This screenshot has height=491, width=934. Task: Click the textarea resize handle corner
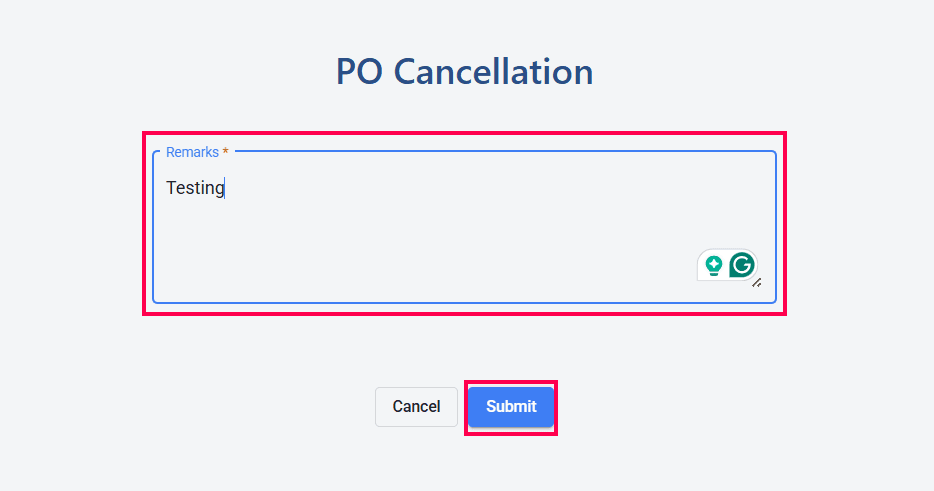[757, 283]
